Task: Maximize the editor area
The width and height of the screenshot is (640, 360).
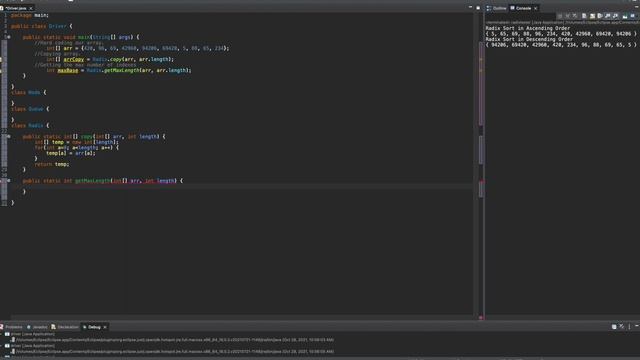Action: [x=478, y=7]
